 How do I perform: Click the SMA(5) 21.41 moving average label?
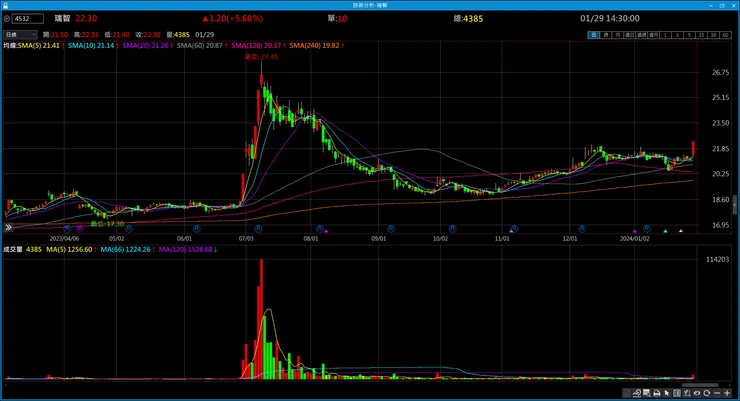click(x=39, y=45)
